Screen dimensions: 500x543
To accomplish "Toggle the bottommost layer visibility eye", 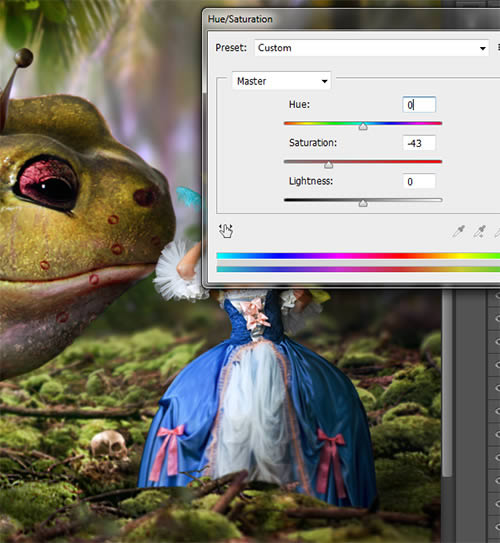I will pos(497,527).
